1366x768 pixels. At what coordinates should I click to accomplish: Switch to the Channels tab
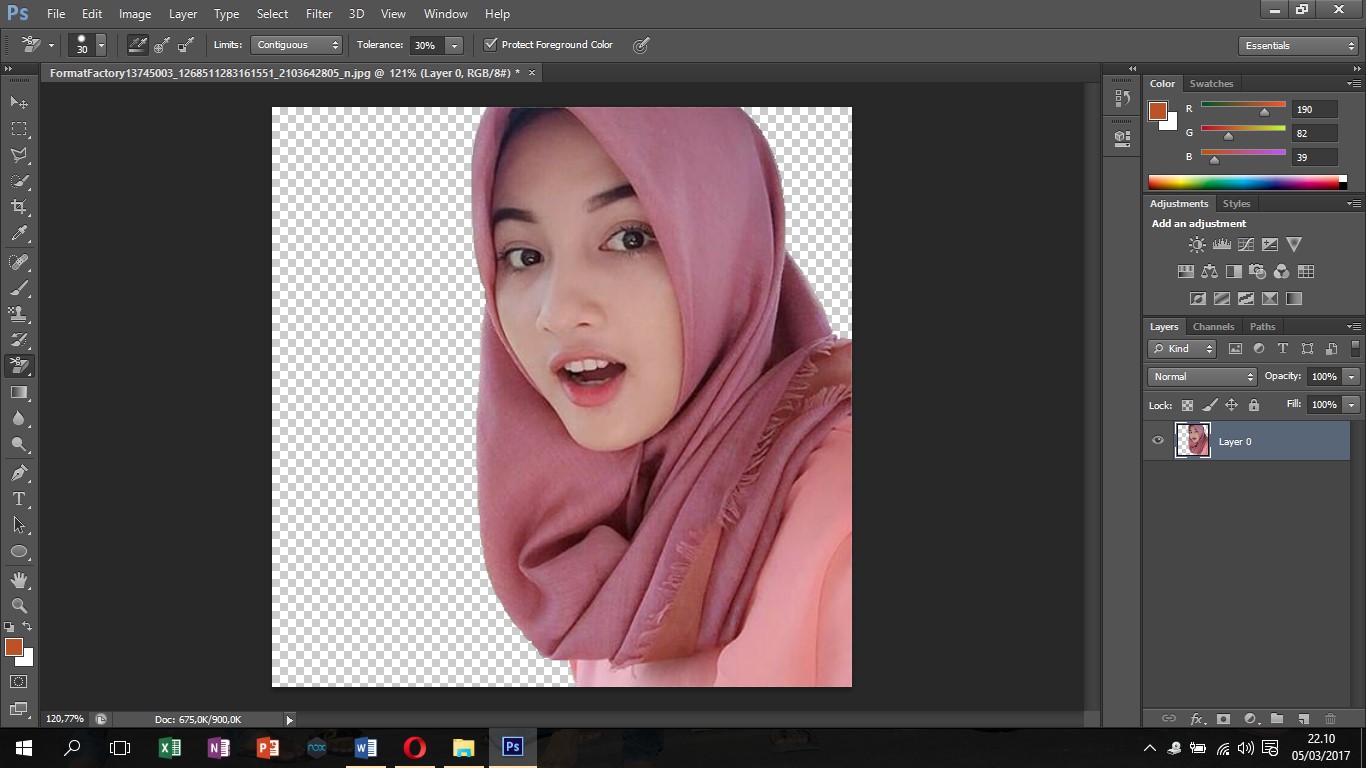pos(1213,326)
